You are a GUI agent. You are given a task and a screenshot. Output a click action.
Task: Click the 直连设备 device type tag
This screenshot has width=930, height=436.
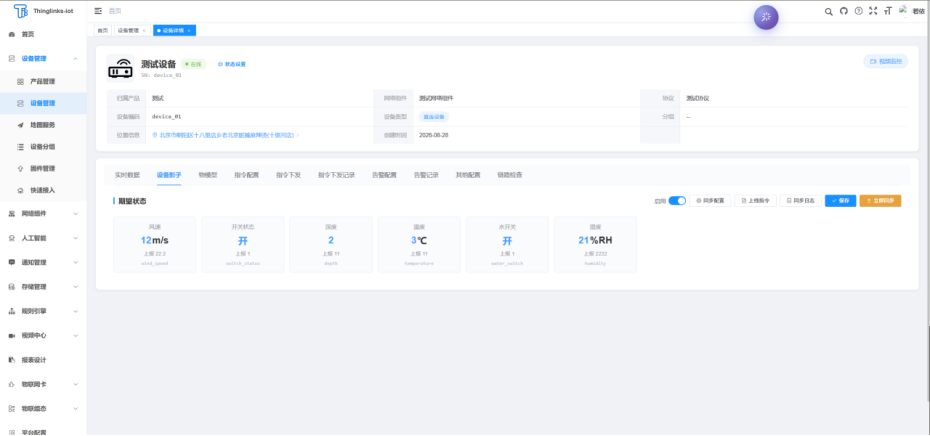(x=434, y=117)
